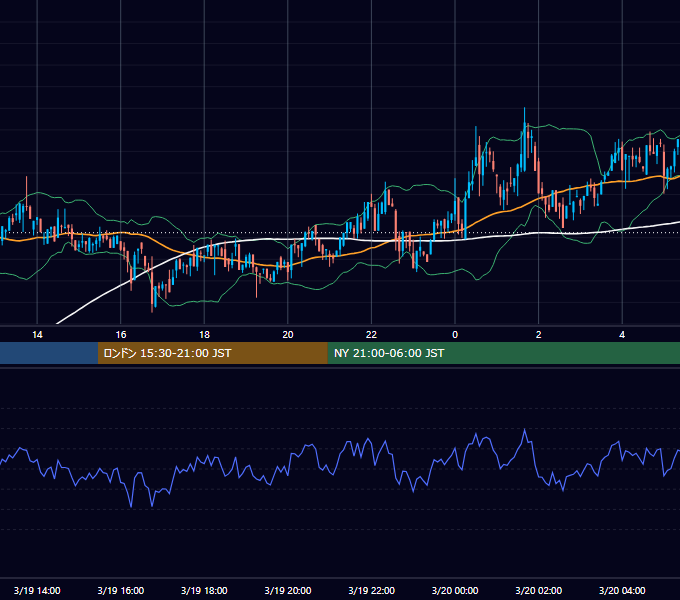This screenshot has width=680, height=600.
Task: Click hour label 18 on the price chart axis
Action: [x=204, y=335]
